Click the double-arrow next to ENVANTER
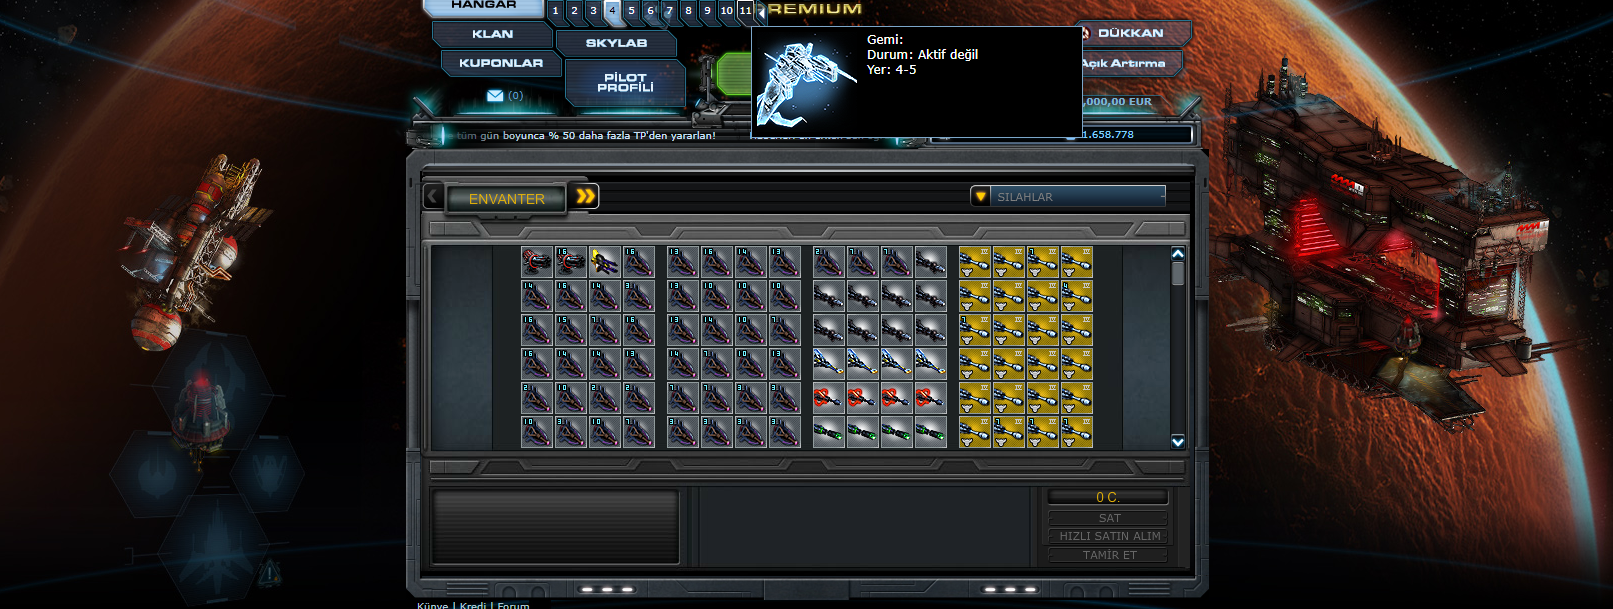 [x=586, y=196]
